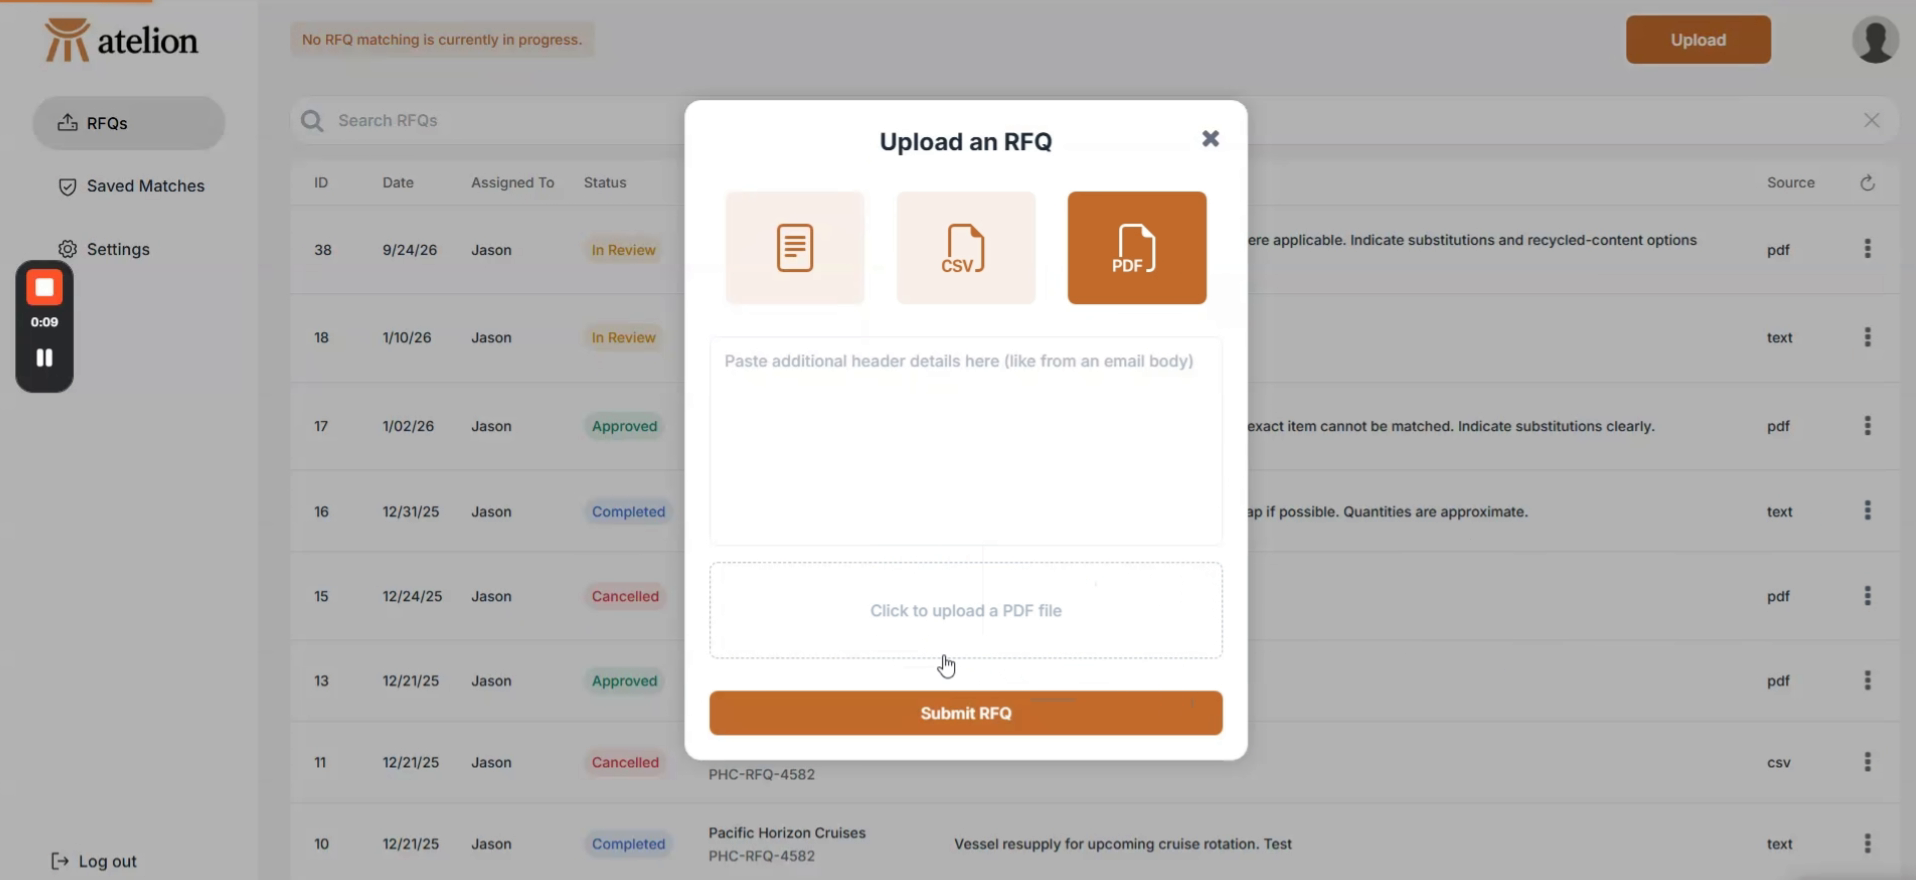Log out of atelion

tap(94, 861)
